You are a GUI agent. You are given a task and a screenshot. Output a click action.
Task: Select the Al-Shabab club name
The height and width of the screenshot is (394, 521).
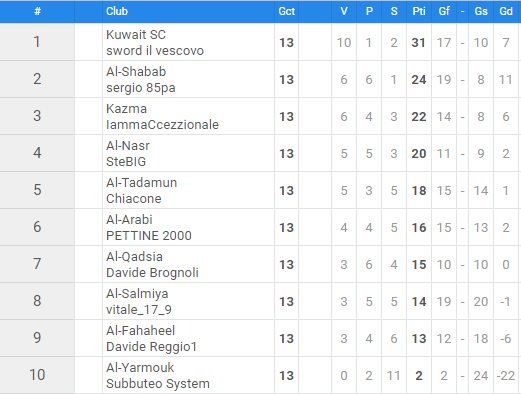pyautogui.click(x=136, y=72)
